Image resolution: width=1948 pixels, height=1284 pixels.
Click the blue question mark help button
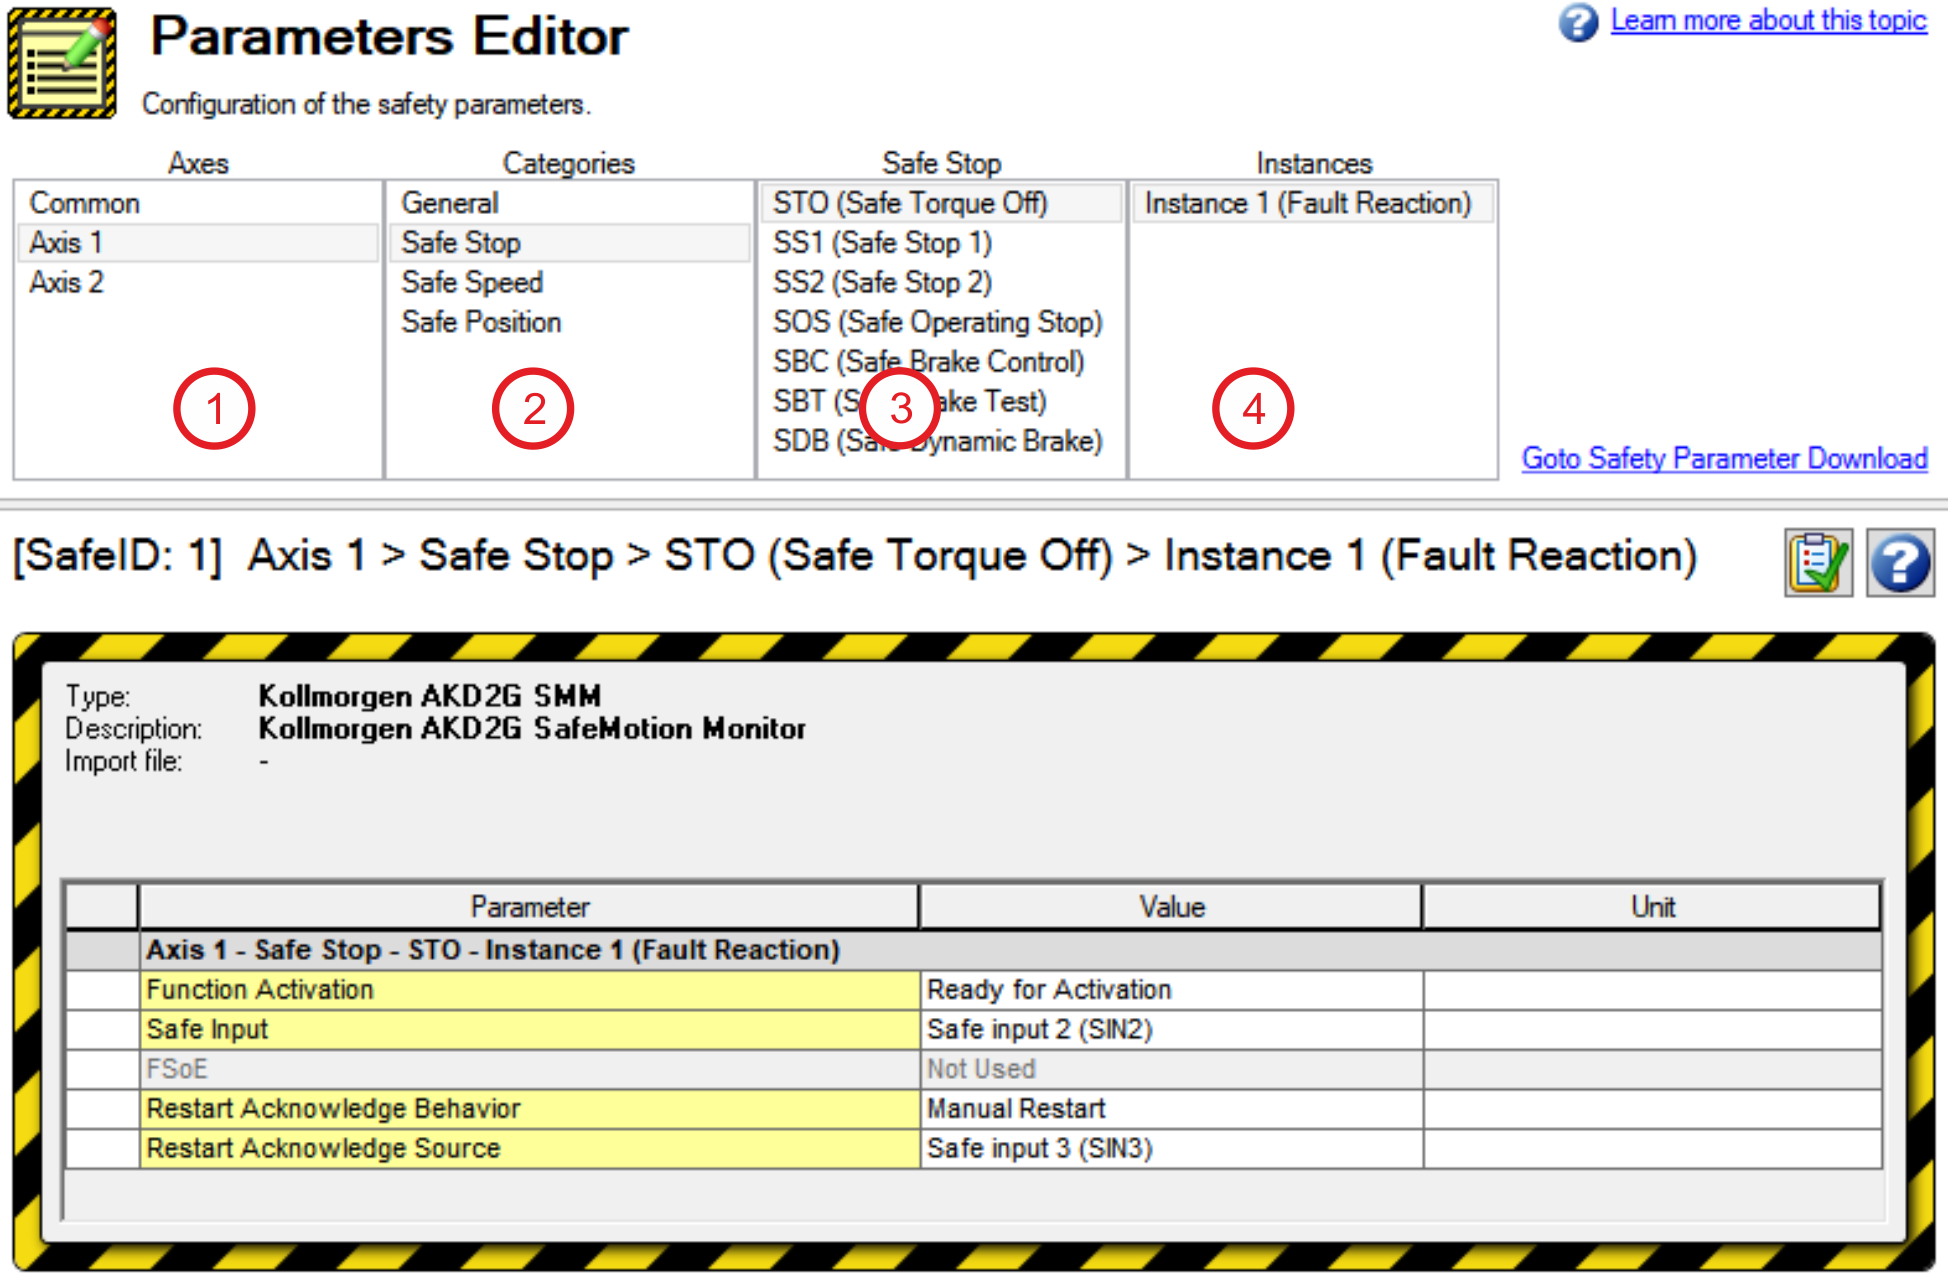click(1900, 563)
